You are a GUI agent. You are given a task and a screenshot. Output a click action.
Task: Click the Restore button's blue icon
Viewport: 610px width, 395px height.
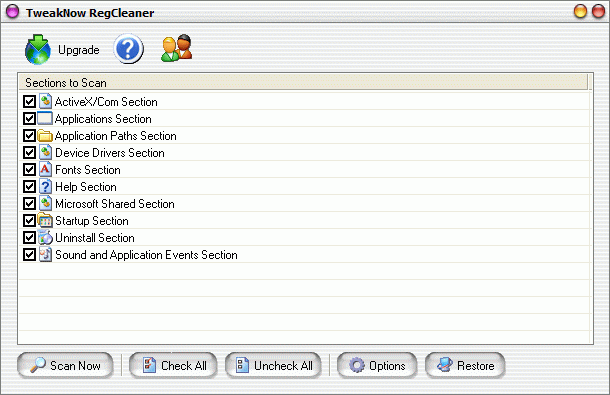tap(445, 365)
